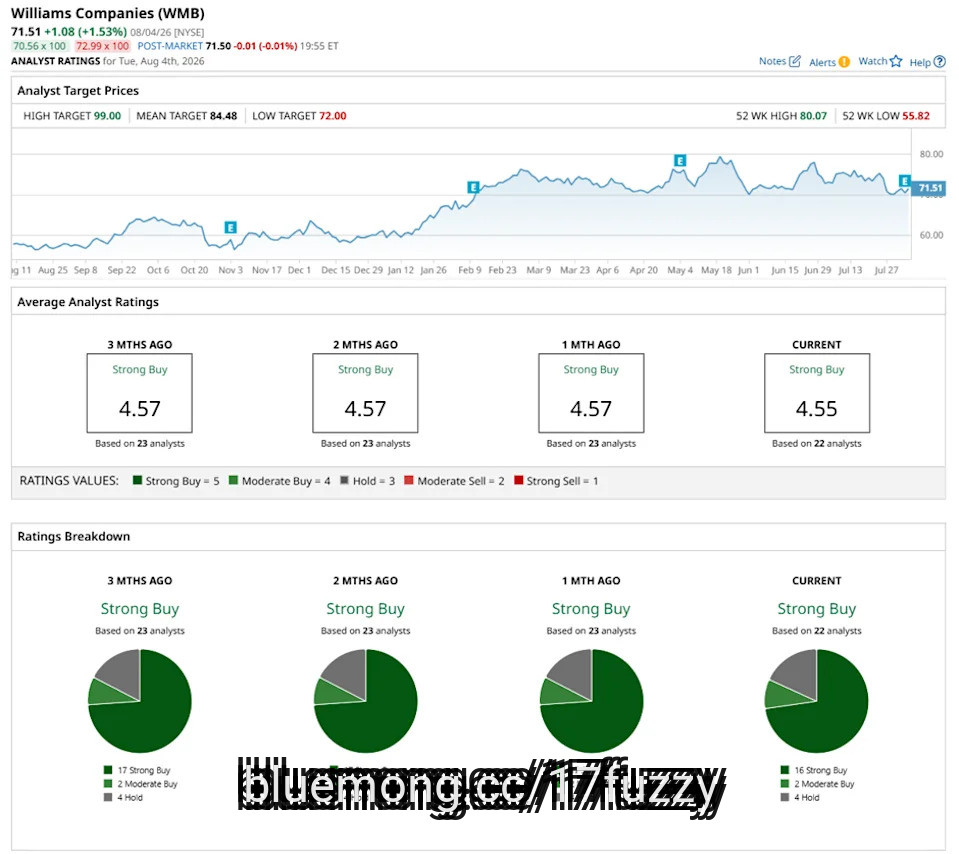This screenshot has height=854, width=959.
Task: Click the 71.51 current price chart label
Action: (929, 188)
